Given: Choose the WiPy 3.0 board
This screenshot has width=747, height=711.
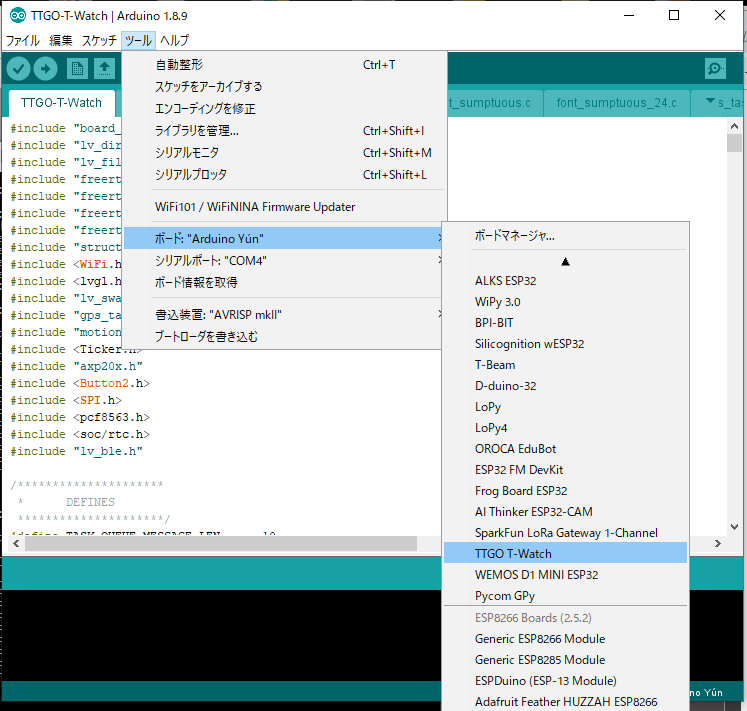Looking at the screenshot, I should click(565, 302).
